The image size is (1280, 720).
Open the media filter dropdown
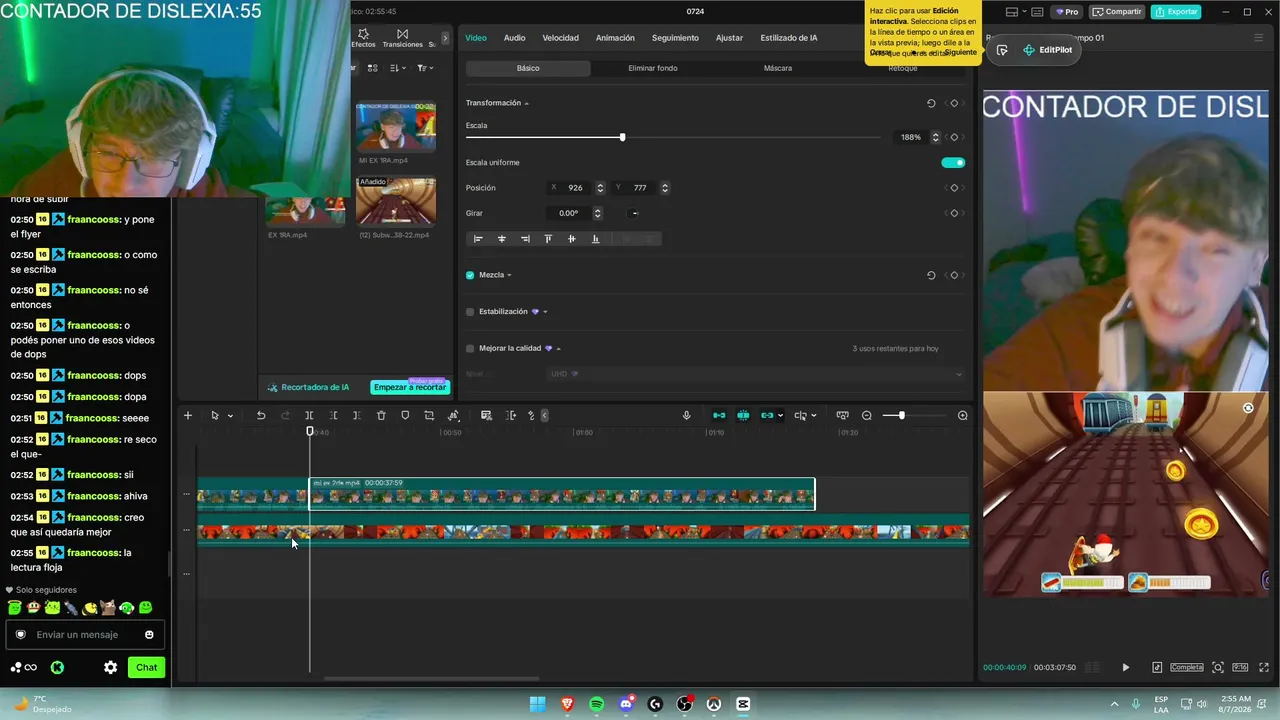click(425, 68)
